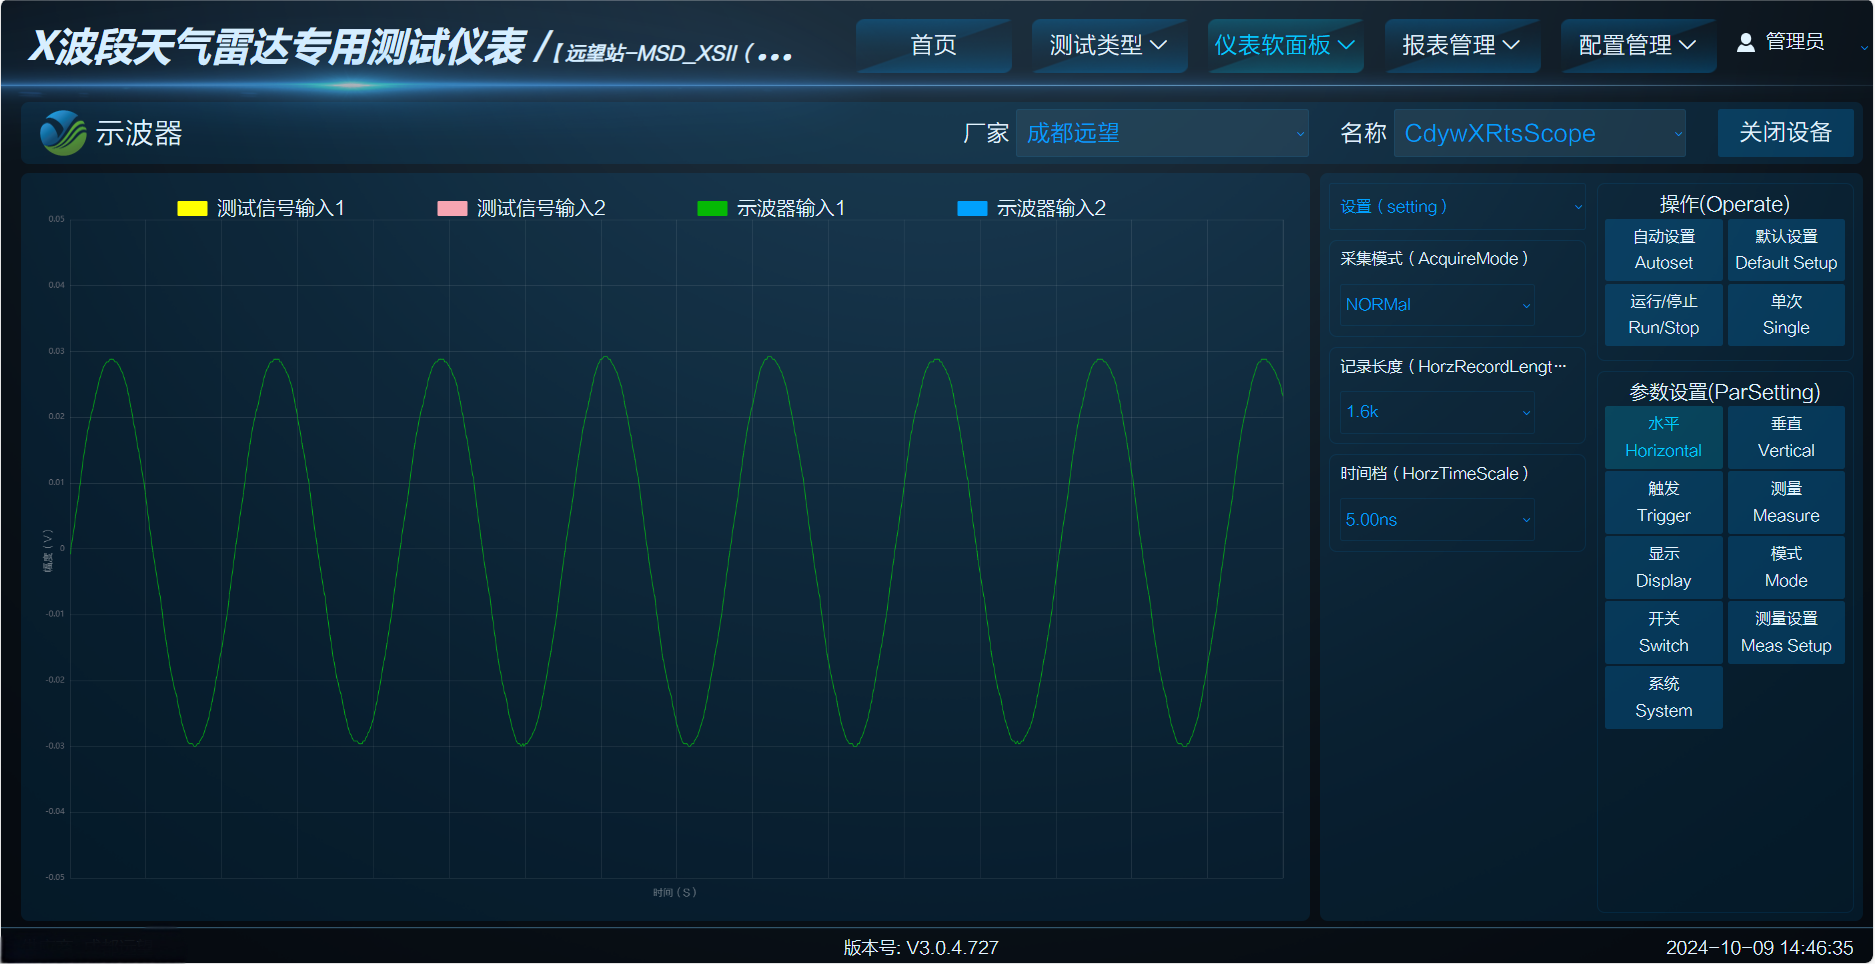The height and width of the screenshot is (964, 1875).
Task: Open the 报表管理 report menu
Action: (1460, 45)
